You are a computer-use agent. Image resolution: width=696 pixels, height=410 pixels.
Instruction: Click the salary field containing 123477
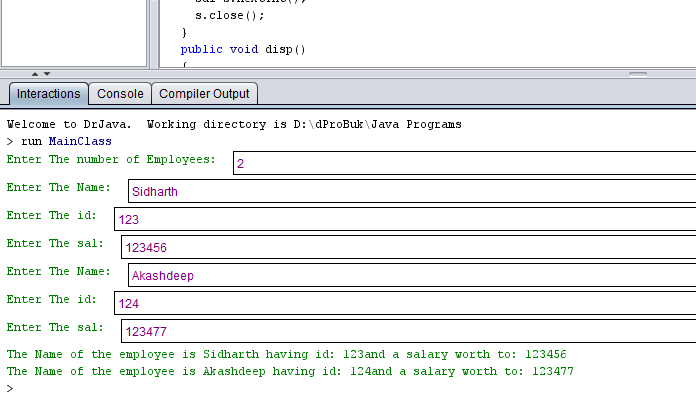pos(405,331)
